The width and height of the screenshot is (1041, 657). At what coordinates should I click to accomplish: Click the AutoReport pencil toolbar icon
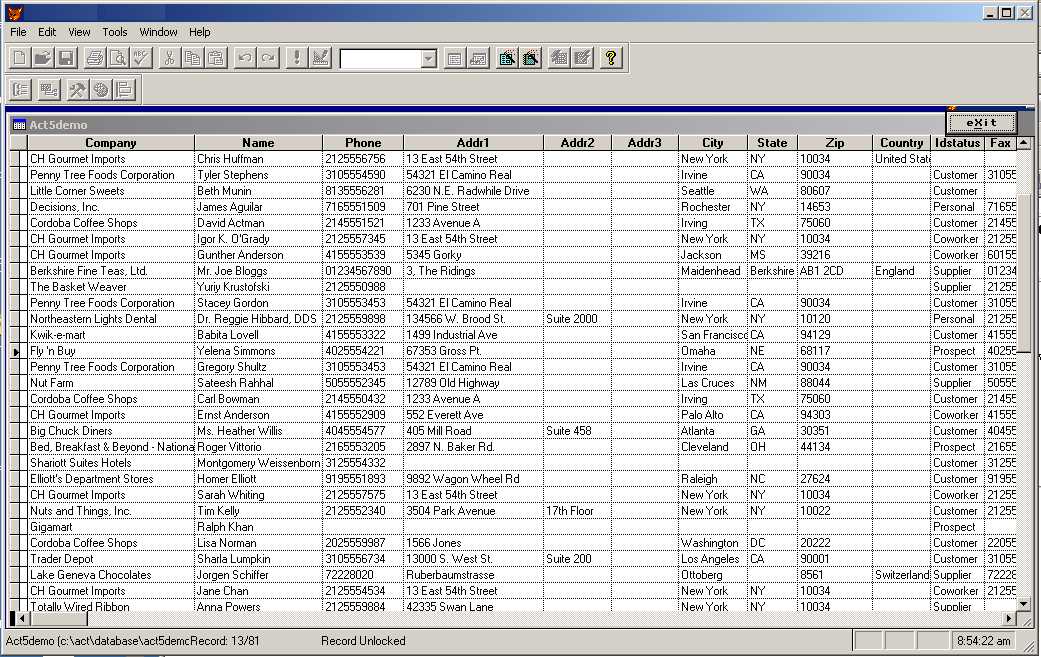(x=582, y=58)
